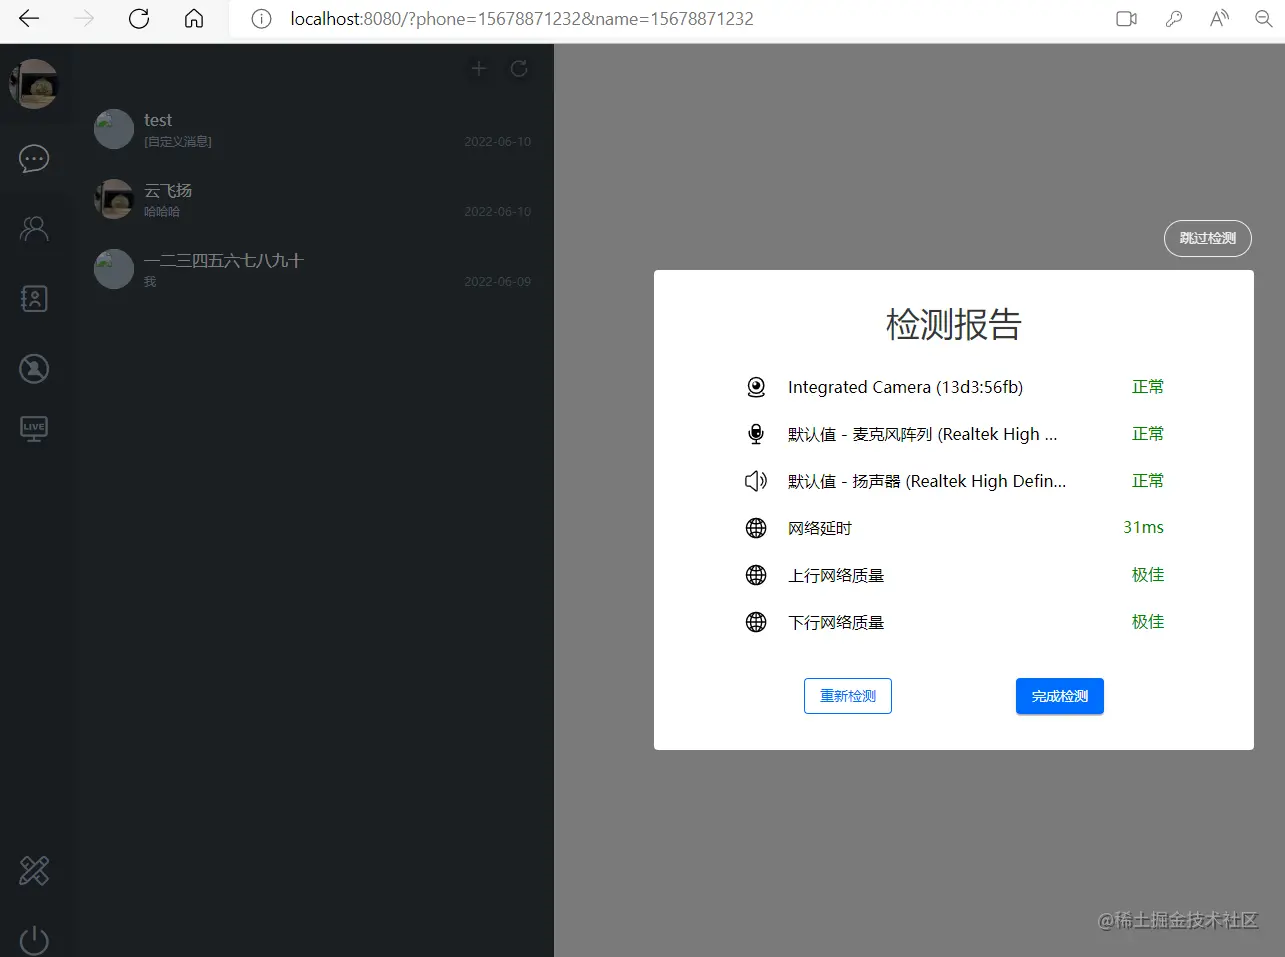Click the power logout icon
This screenshot has width=1285, height=957.
pyautogui.click(x=33, y=940)
